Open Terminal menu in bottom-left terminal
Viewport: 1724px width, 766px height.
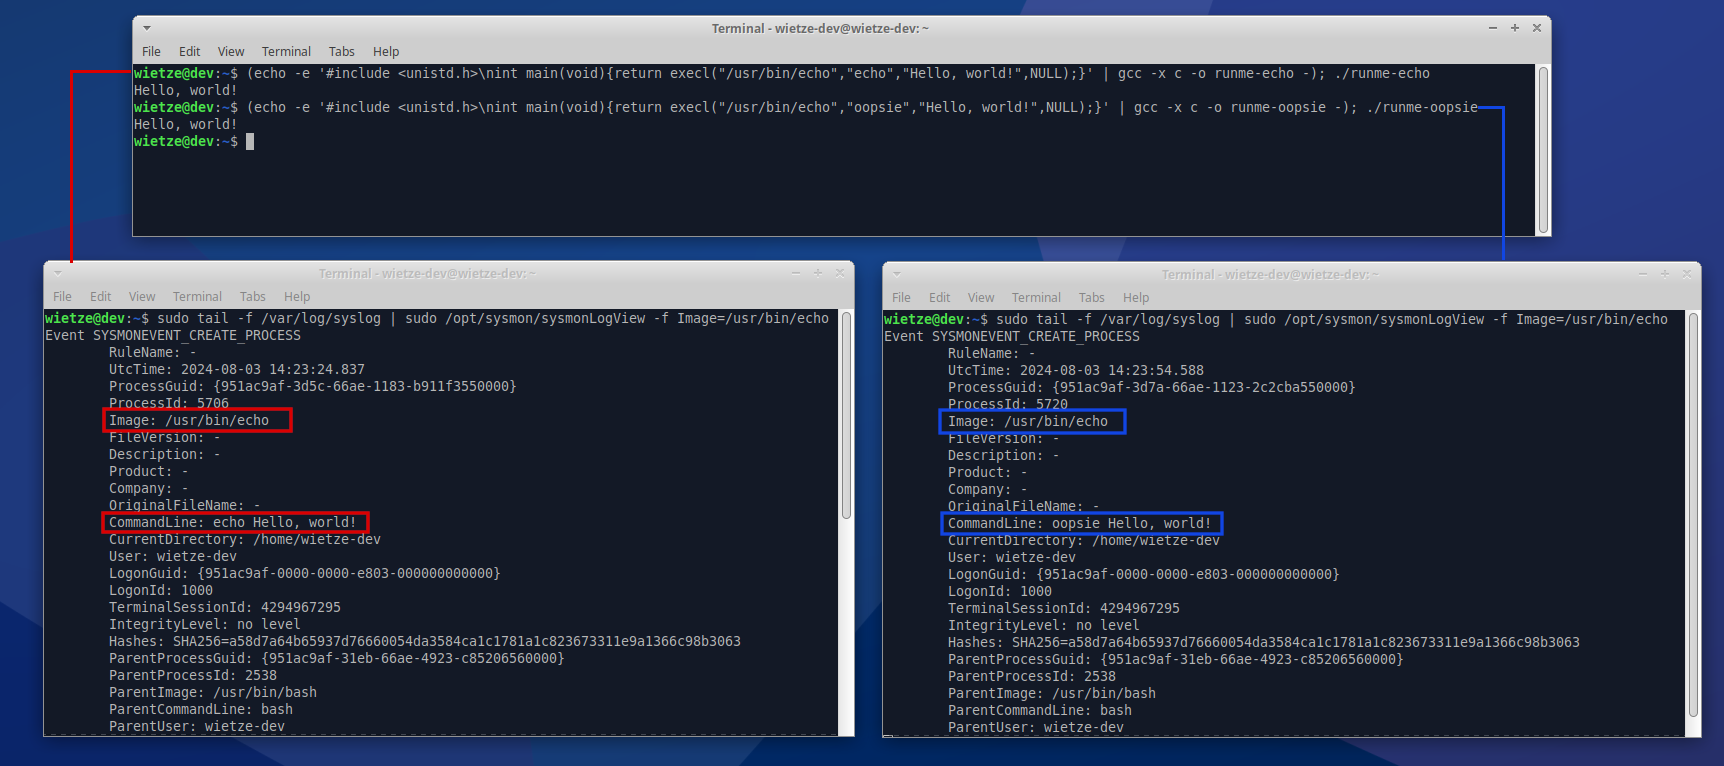(197, 297)
